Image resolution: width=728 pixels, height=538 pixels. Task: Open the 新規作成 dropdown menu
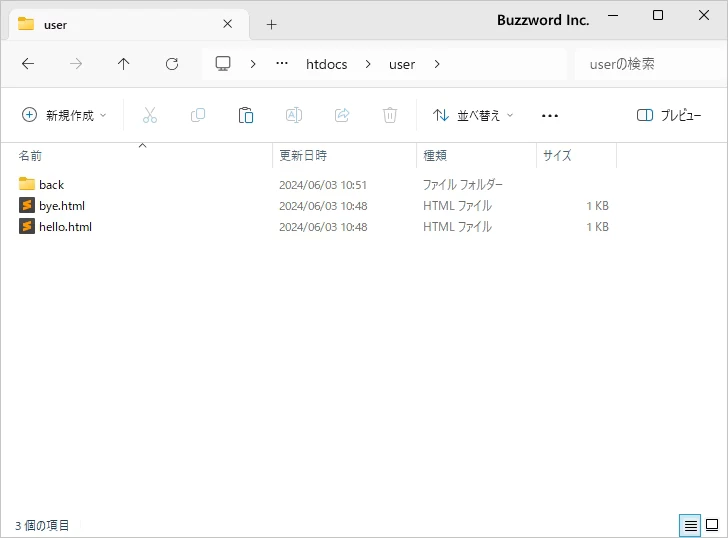coord(64,115)
